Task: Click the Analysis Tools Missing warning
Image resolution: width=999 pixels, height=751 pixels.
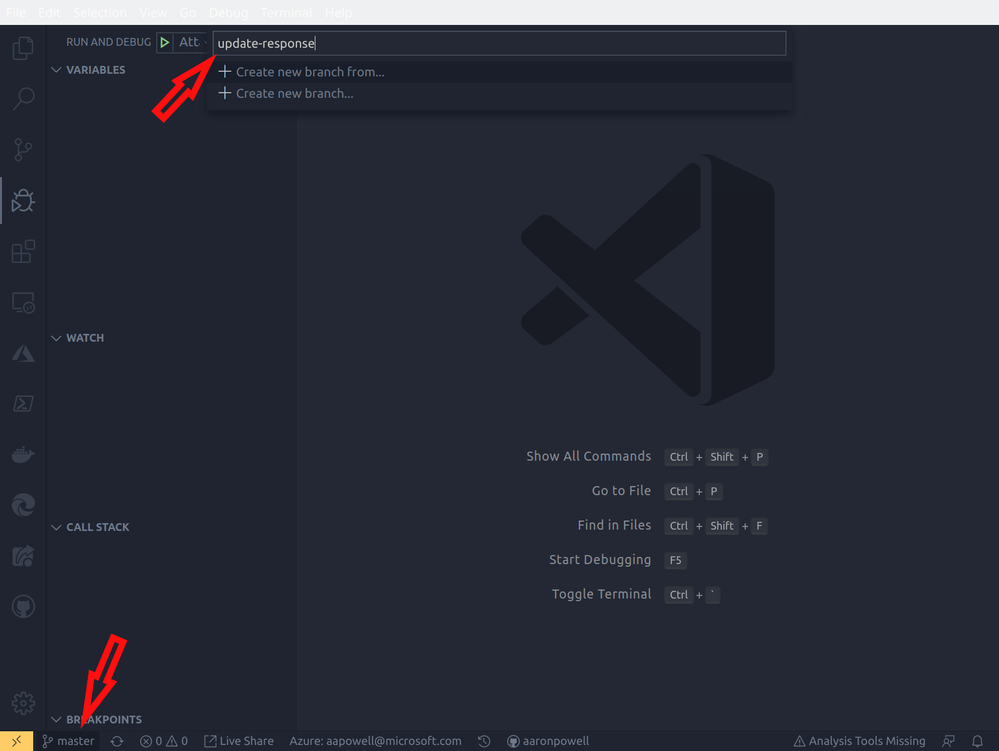Action: [x=859, y=741]
